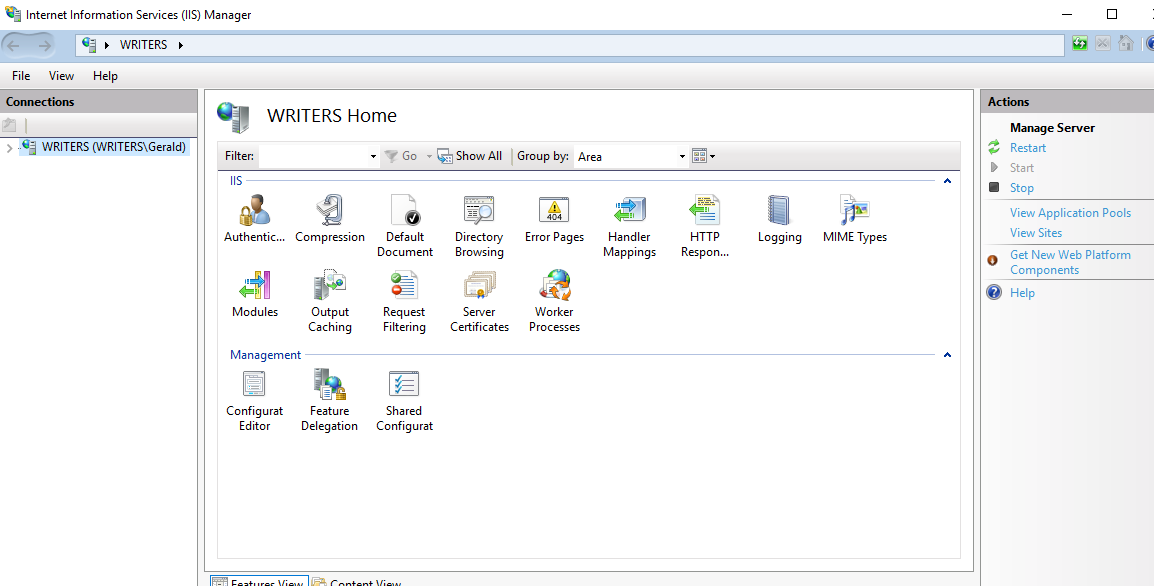Open the Go button dropdown arrow
Viewport: 1154px width, 586px height.
(x=429, y=156)
